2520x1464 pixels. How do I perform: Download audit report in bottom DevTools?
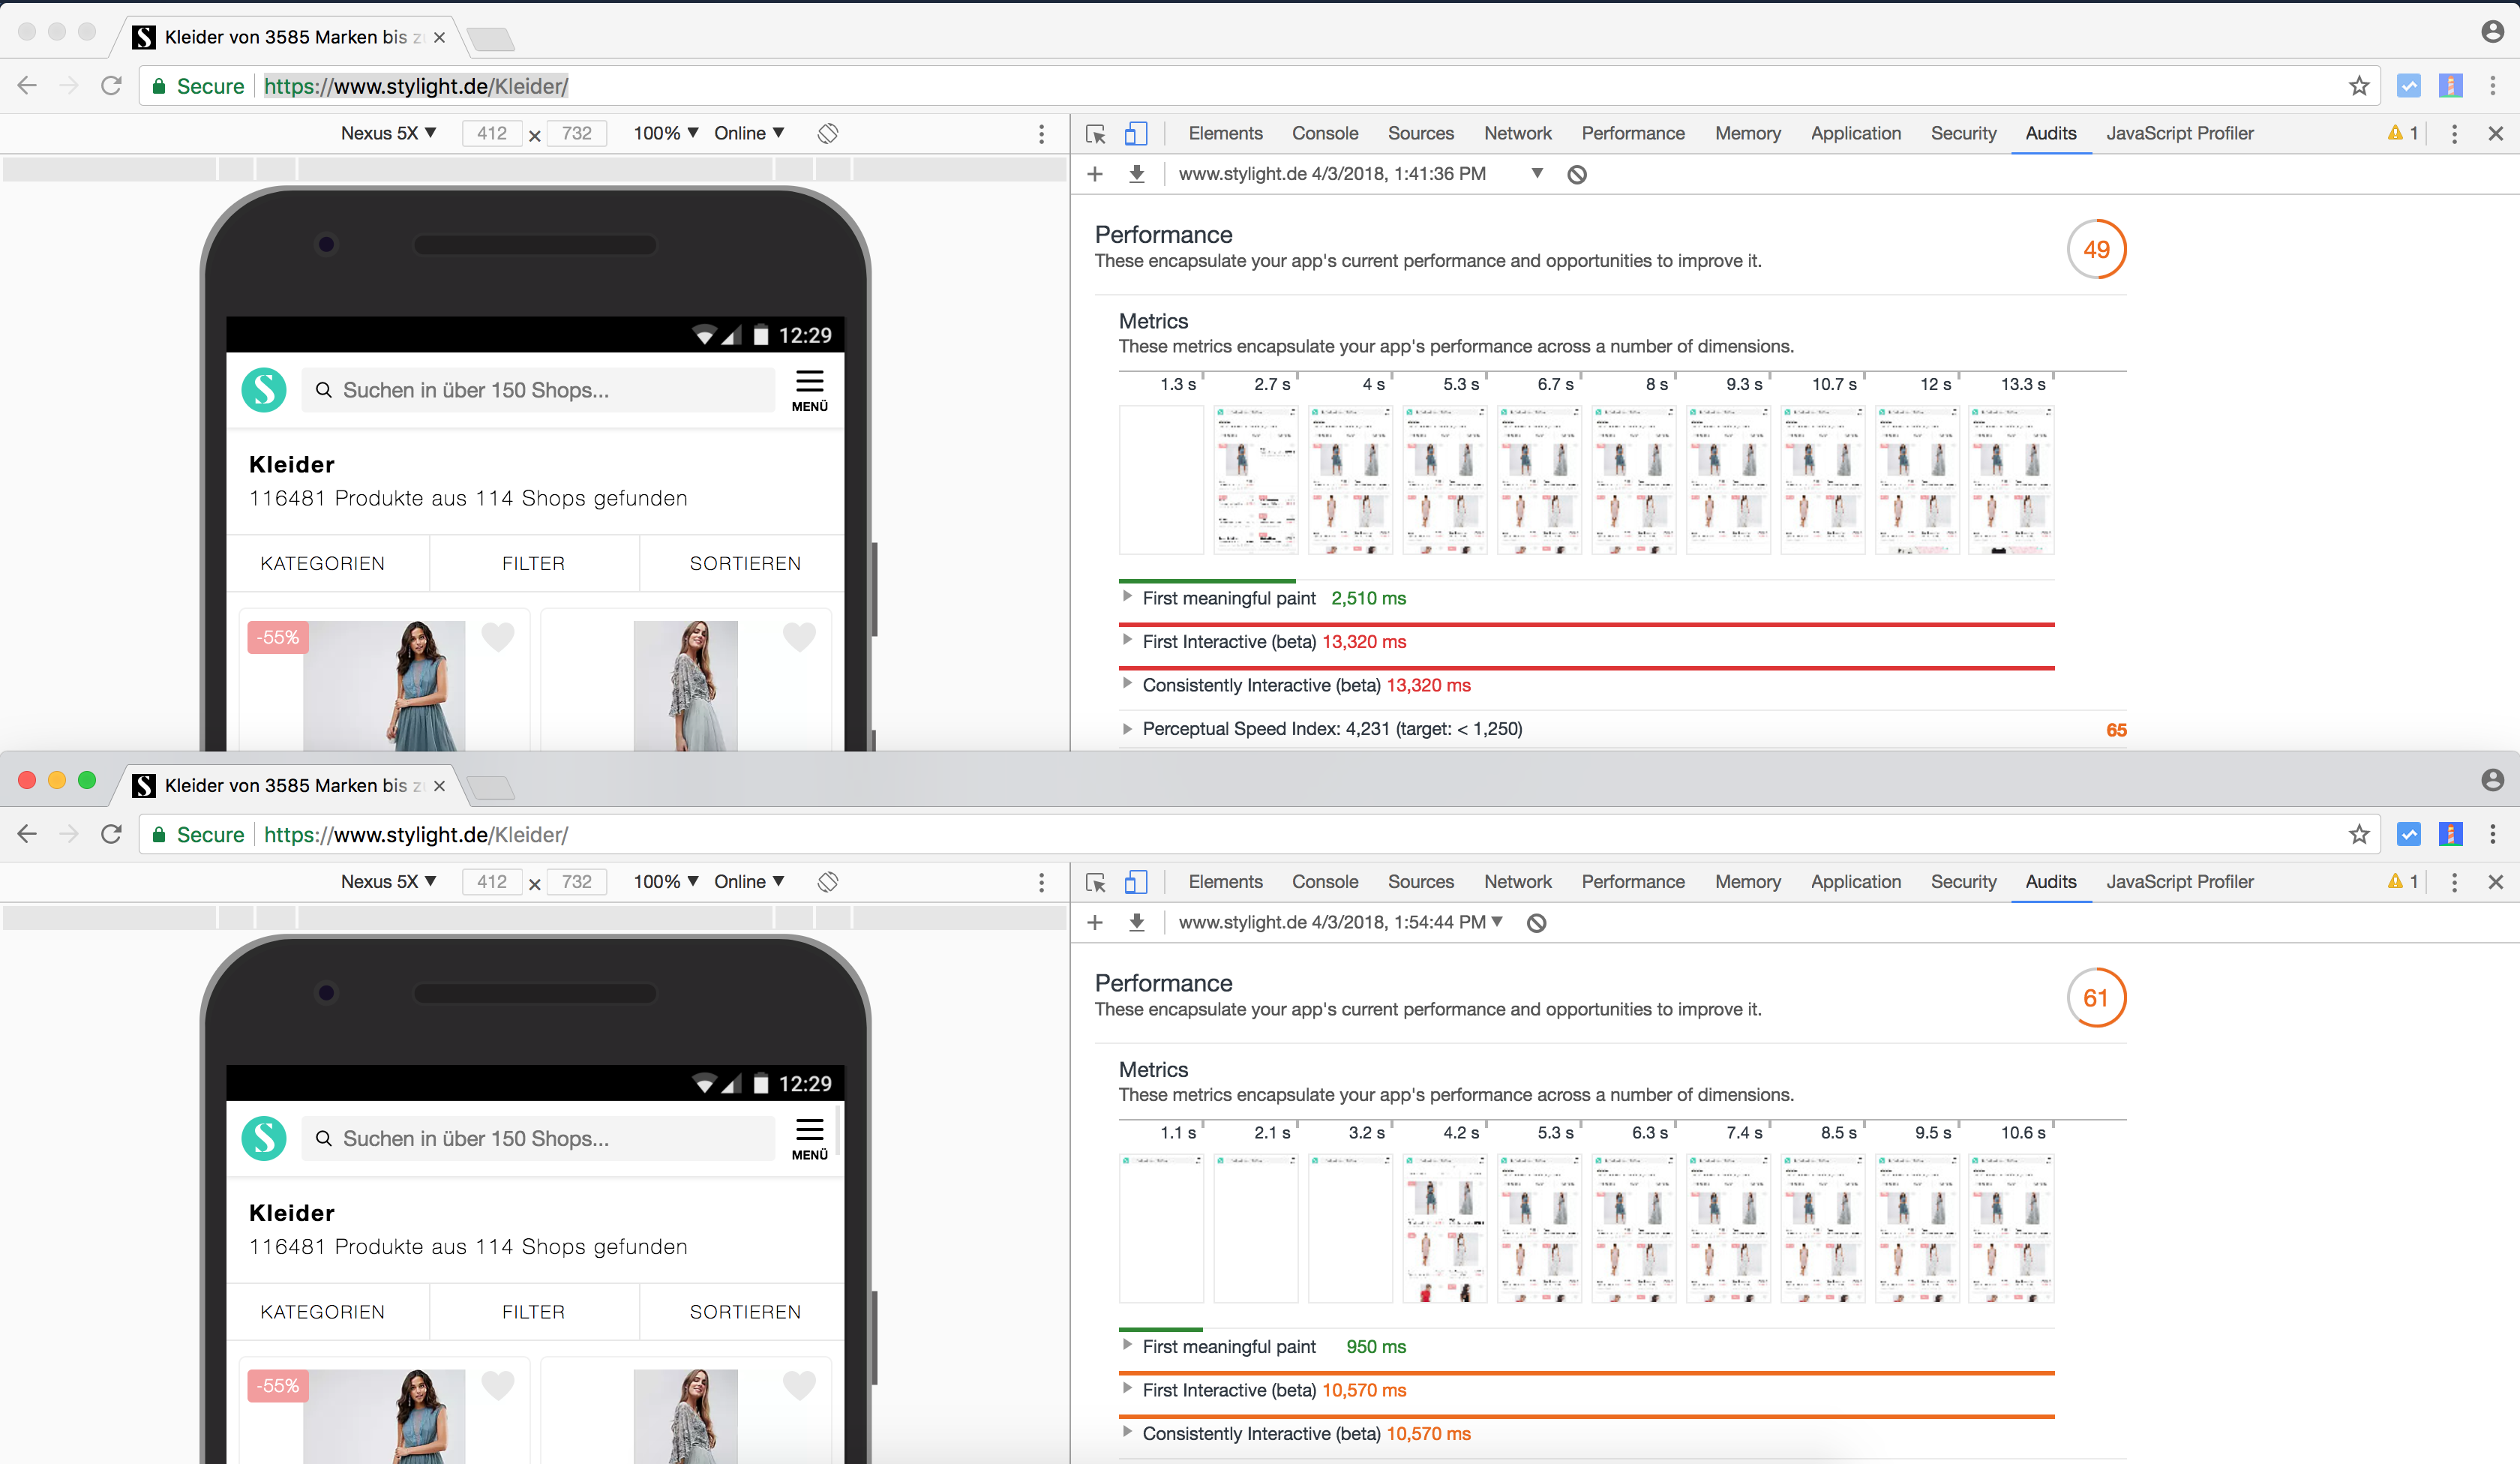[x=1137, y=922]
